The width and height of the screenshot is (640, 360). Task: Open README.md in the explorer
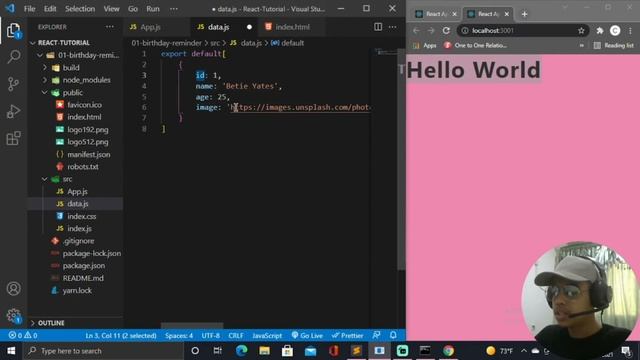click(x=83, y=278)
